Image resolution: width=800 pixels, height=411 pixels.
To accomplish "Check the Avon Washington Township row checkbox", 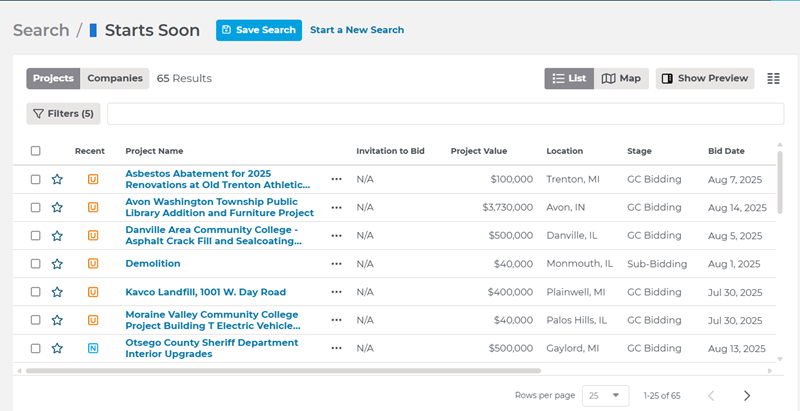I will click(x=35, y=208).
